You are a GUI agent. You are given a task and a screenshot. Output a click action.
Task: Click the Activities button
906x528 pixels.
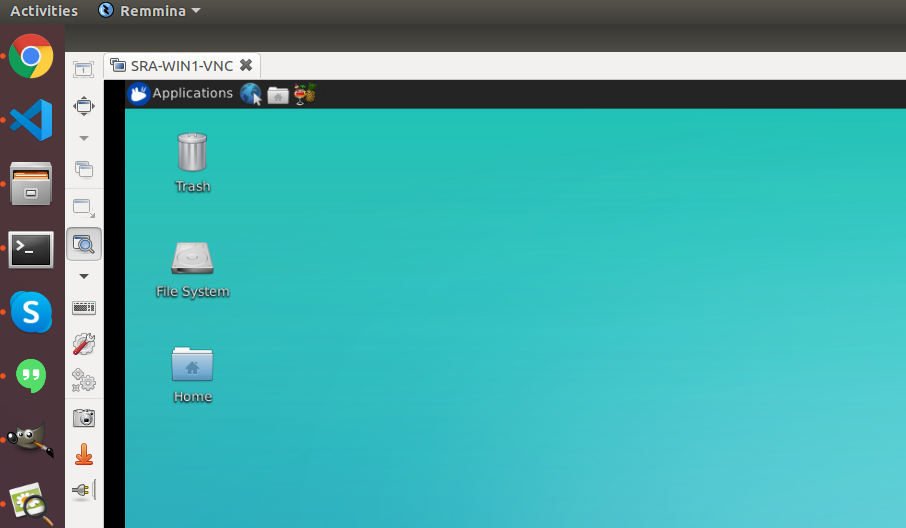[x=43, y=11]
